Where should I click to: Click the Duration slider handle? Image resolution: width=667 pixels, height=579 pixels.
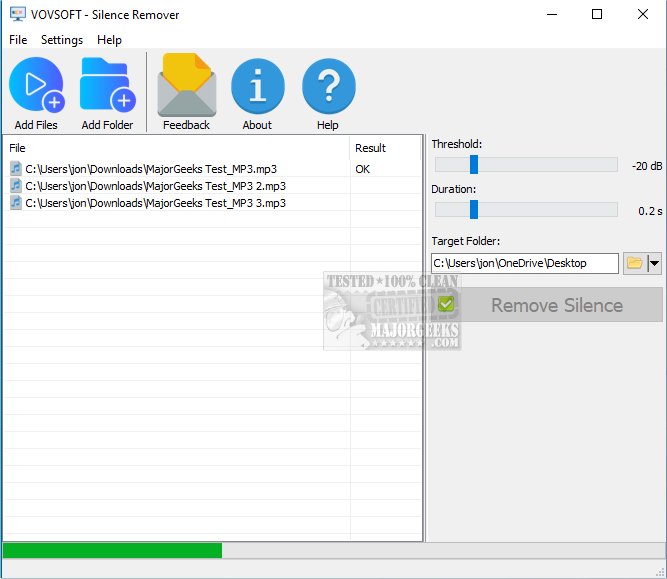pyautogui.click(x=474, y=210)
